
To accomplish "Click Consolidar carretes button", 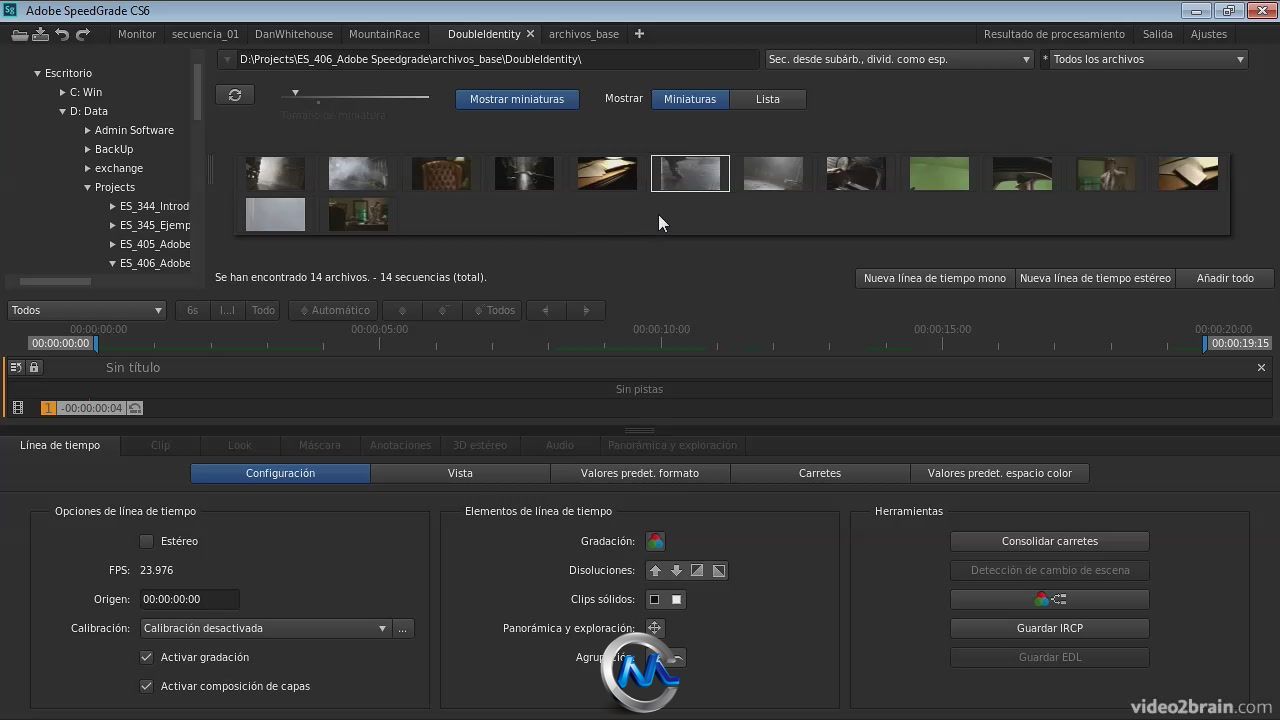I will (x=1049, y=541).
